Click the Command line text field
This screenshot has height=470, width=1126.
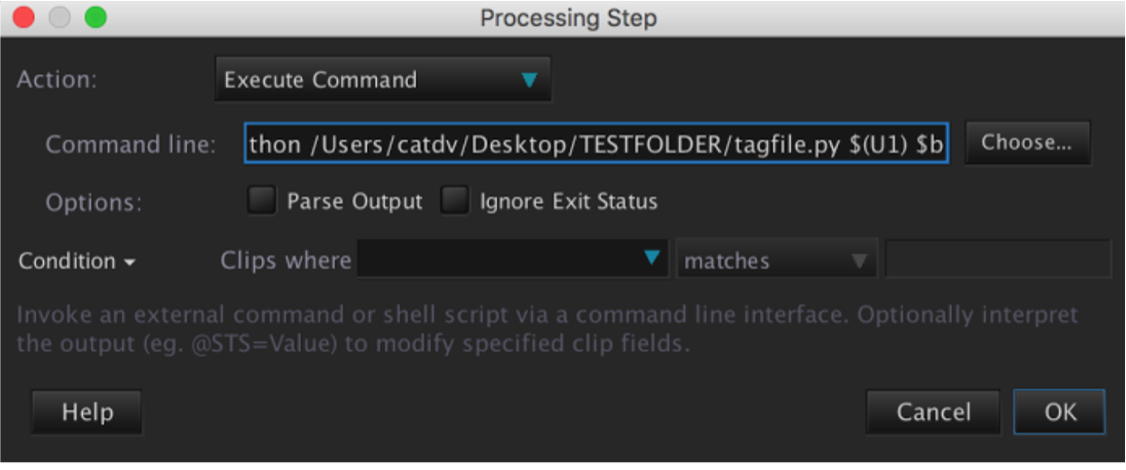[x=596, y=144]
